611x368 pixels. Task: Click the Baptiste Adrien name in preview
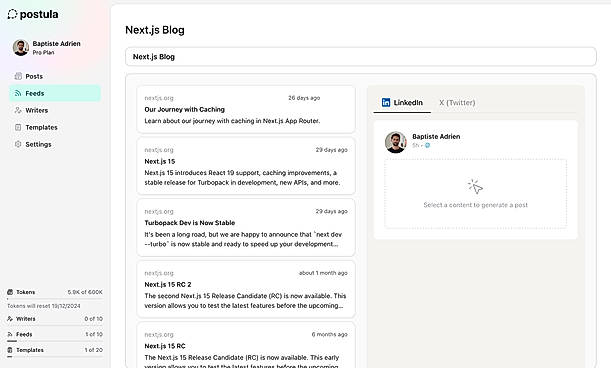pyautogui.click(x=436, y=136)
